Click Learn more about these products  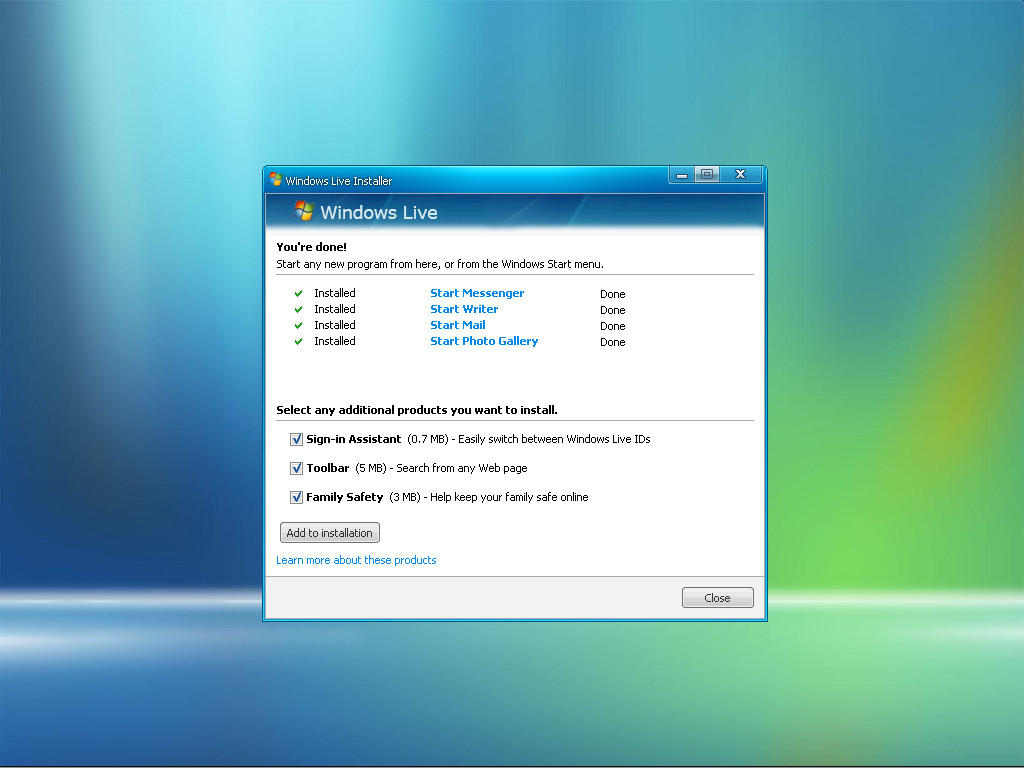tap(356, 560)
